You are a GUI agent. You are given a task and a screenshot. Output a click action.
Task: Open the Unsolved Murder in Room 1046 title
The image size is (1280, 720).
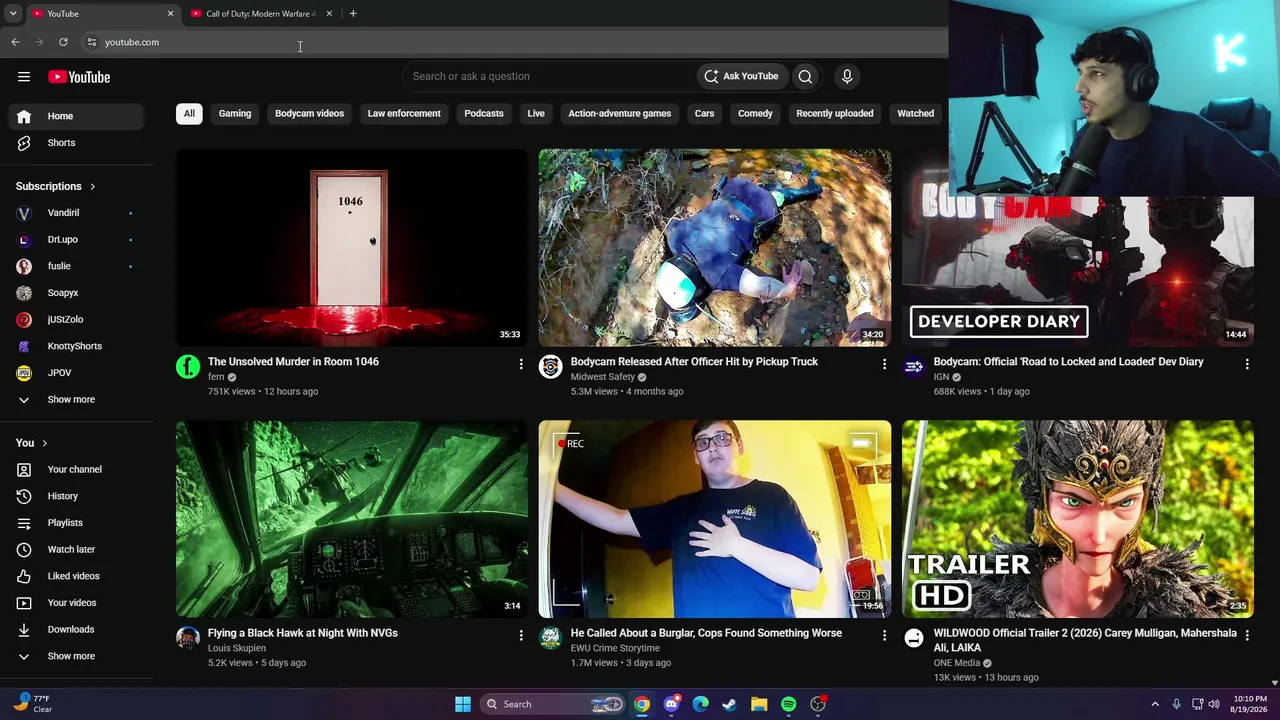click(293, 362)
